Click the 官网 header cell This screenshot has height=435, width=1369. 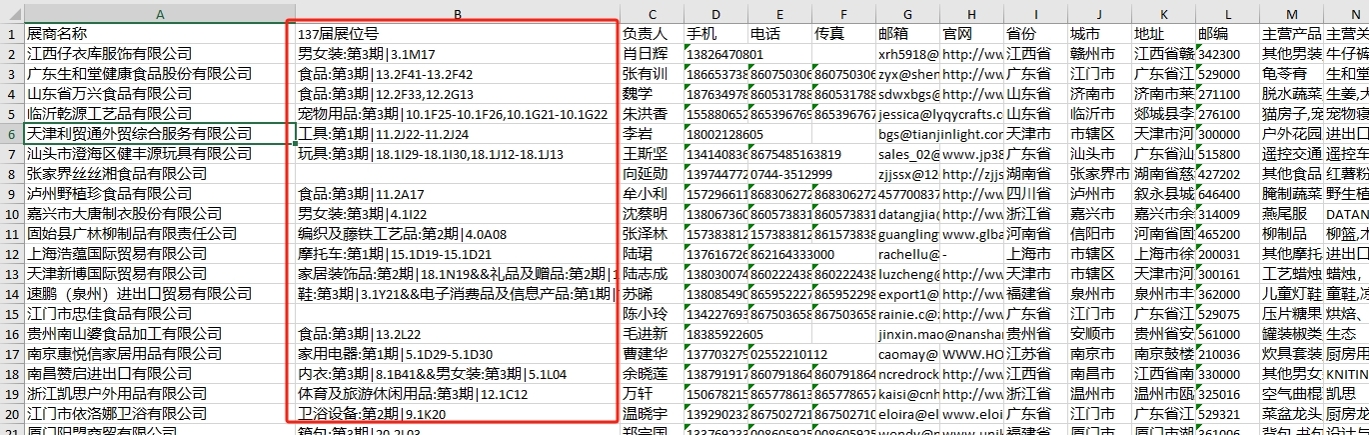[971, 33]
